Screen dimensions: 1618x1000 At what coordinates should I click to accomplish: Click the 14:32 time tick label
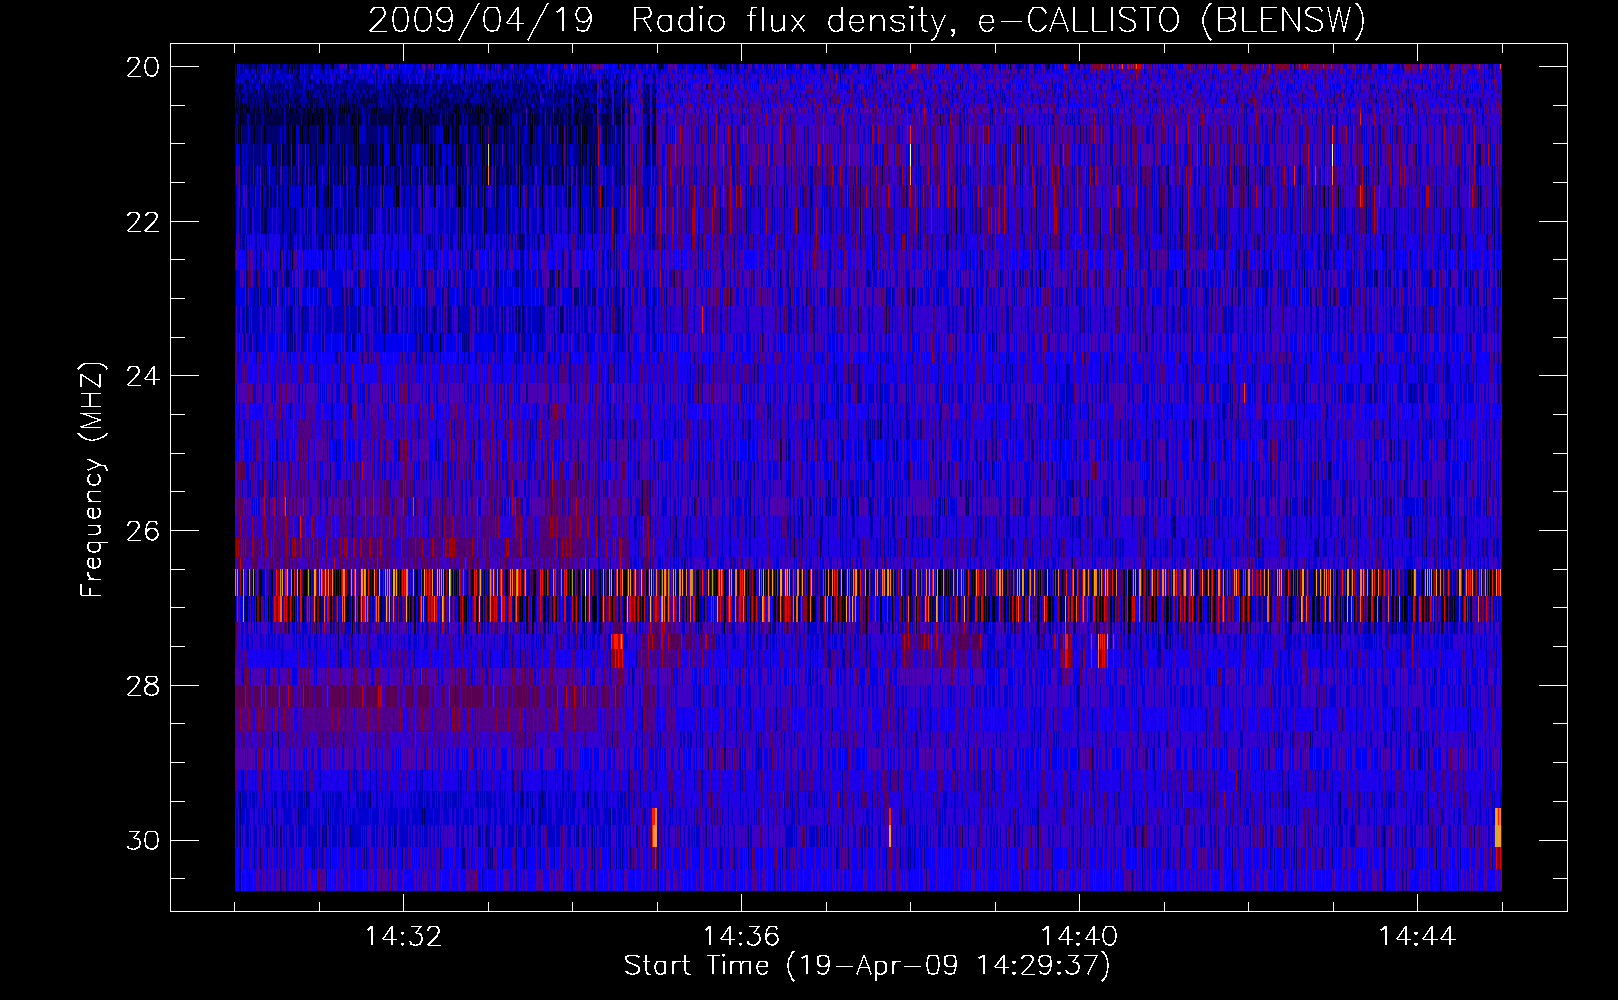tap(403, 937)
